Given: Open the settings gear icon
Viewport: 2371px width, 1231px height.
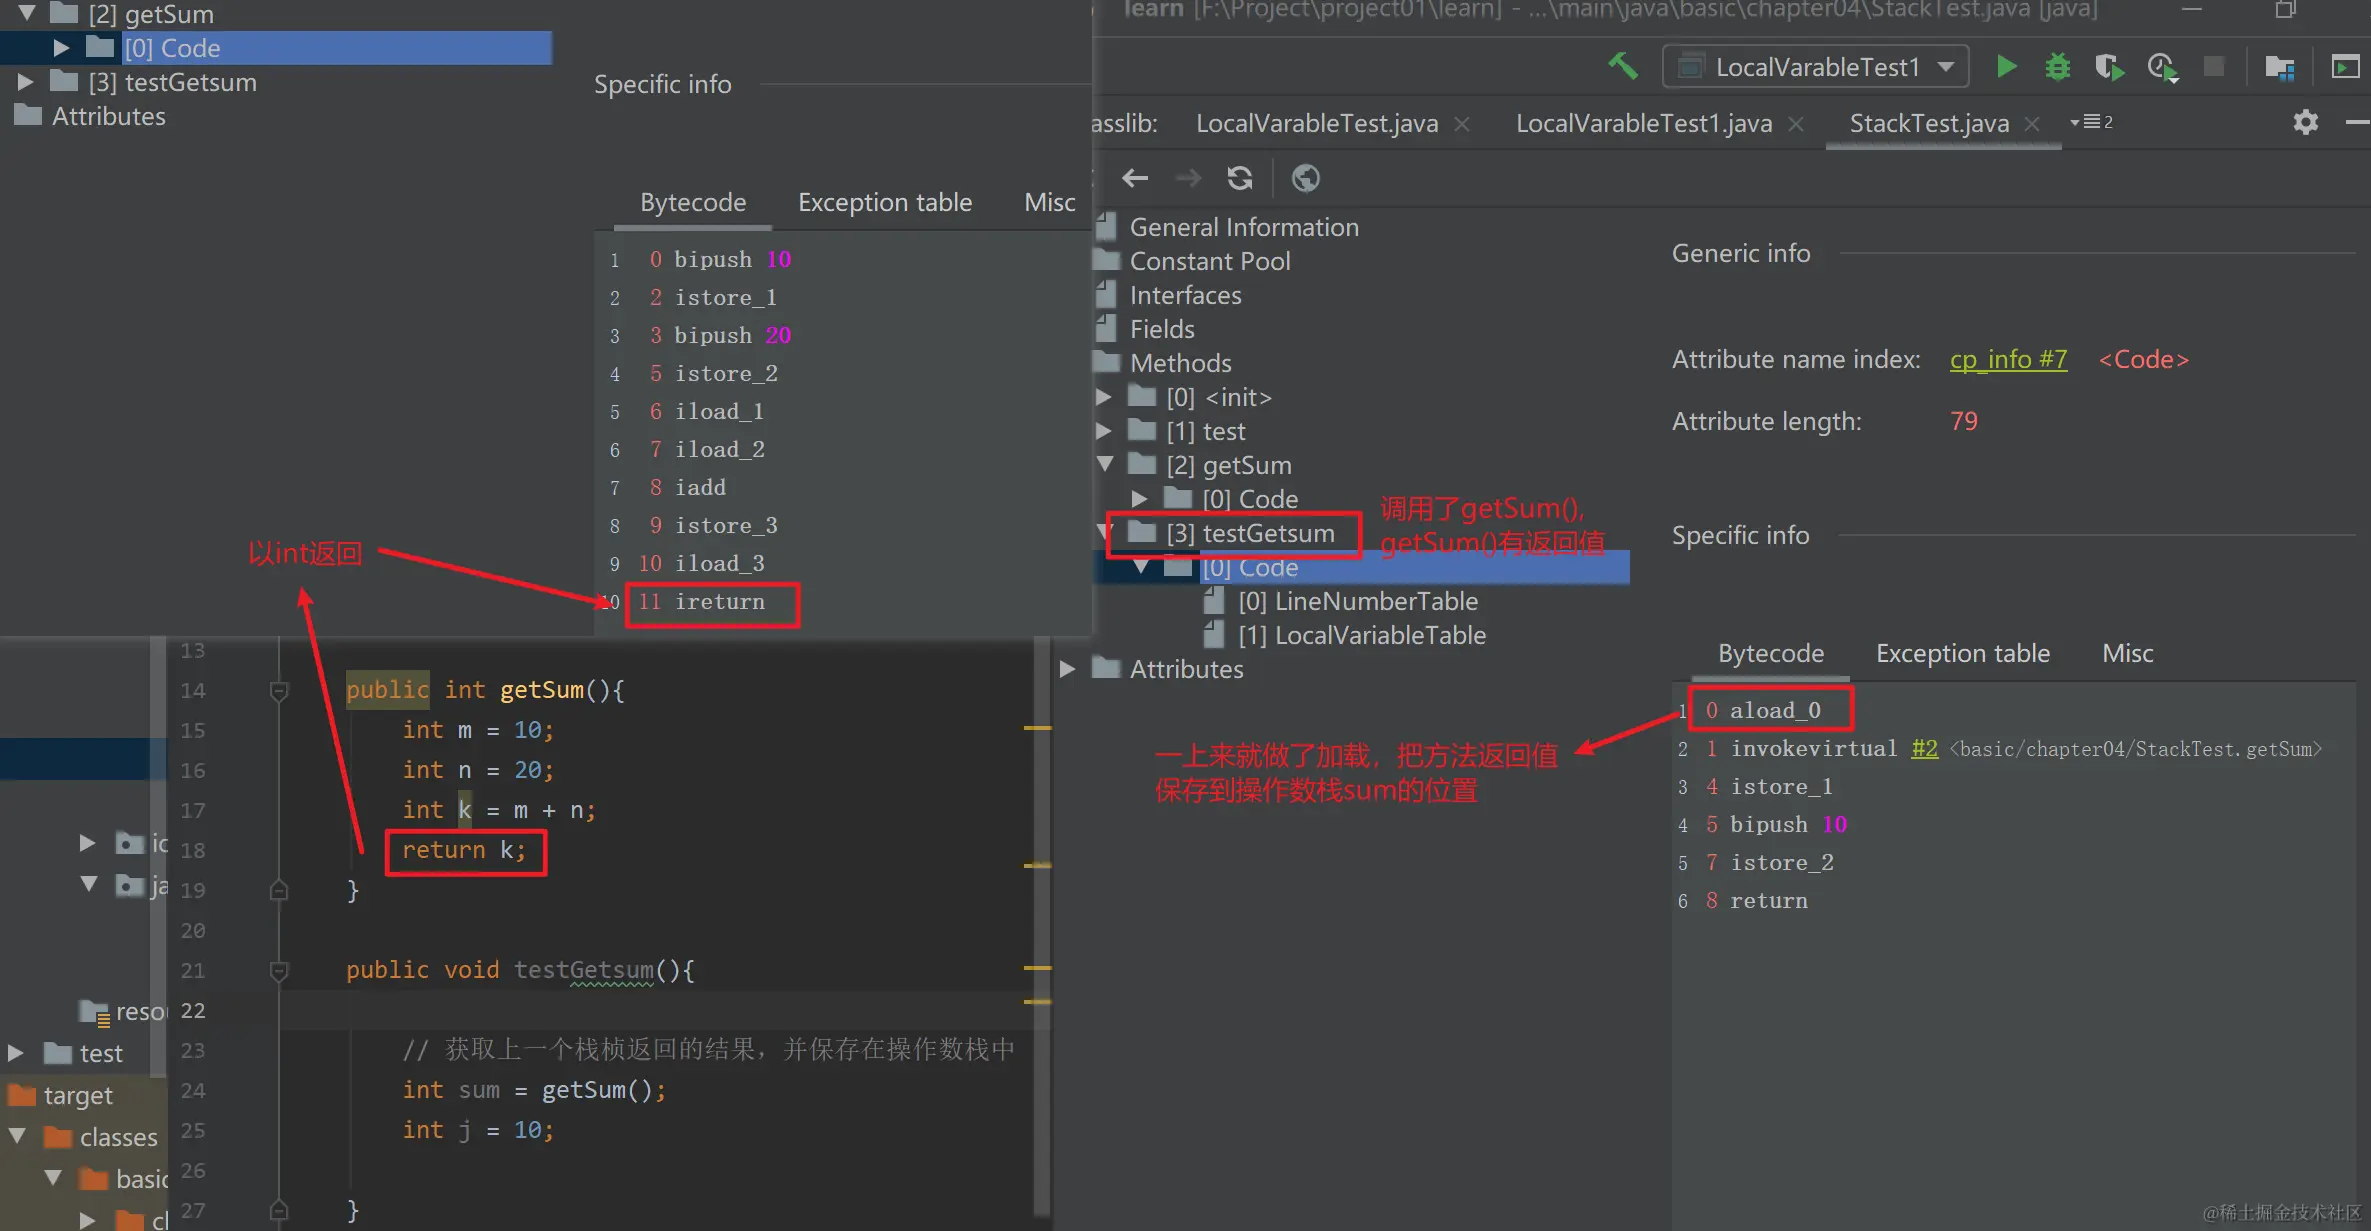Looking at the screenshot, I should coord(2305,122).
